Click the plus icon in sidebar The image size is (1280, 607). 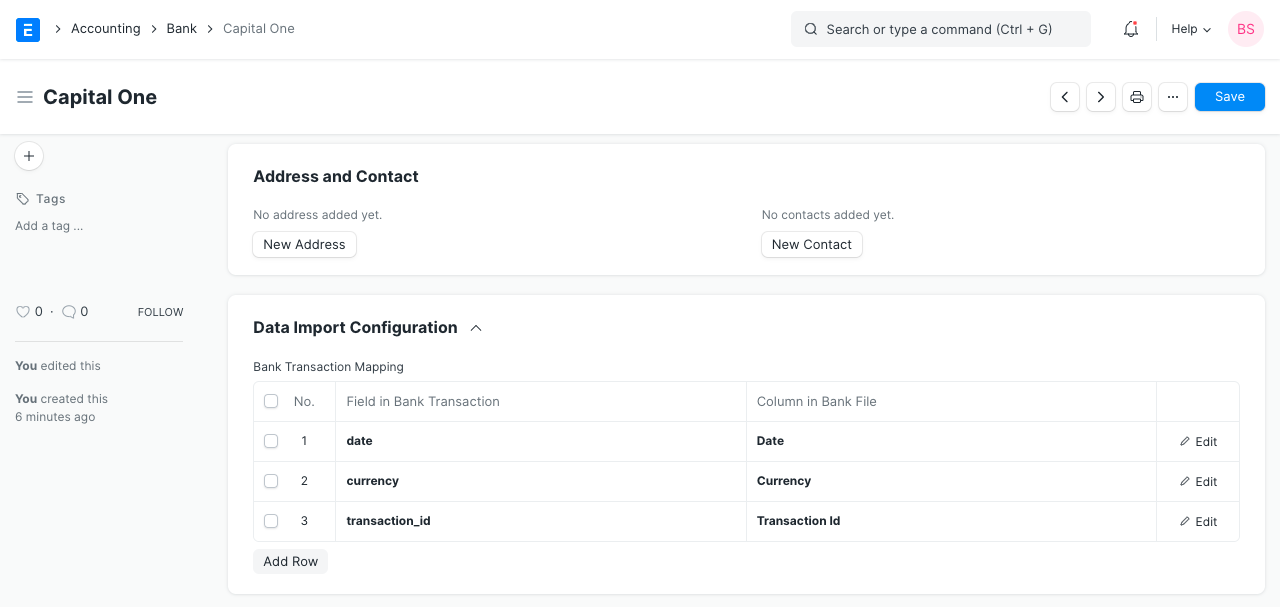[29, 156]
